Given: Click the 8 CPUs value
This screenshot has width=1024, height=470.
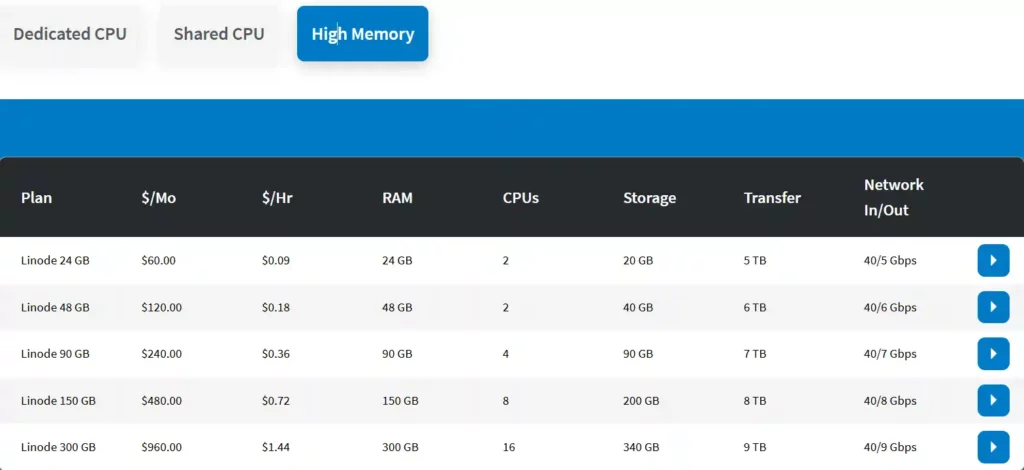Looking at the screenshot, I should click(506, 401).
